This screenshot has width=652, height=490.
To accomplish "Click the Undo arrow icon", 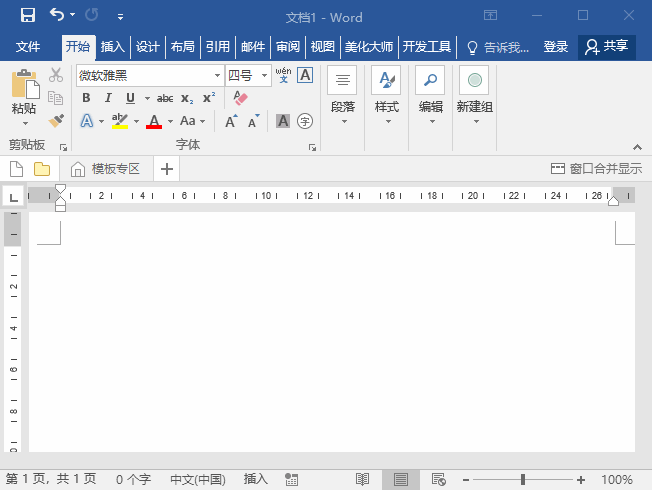I will pos(57,16).
